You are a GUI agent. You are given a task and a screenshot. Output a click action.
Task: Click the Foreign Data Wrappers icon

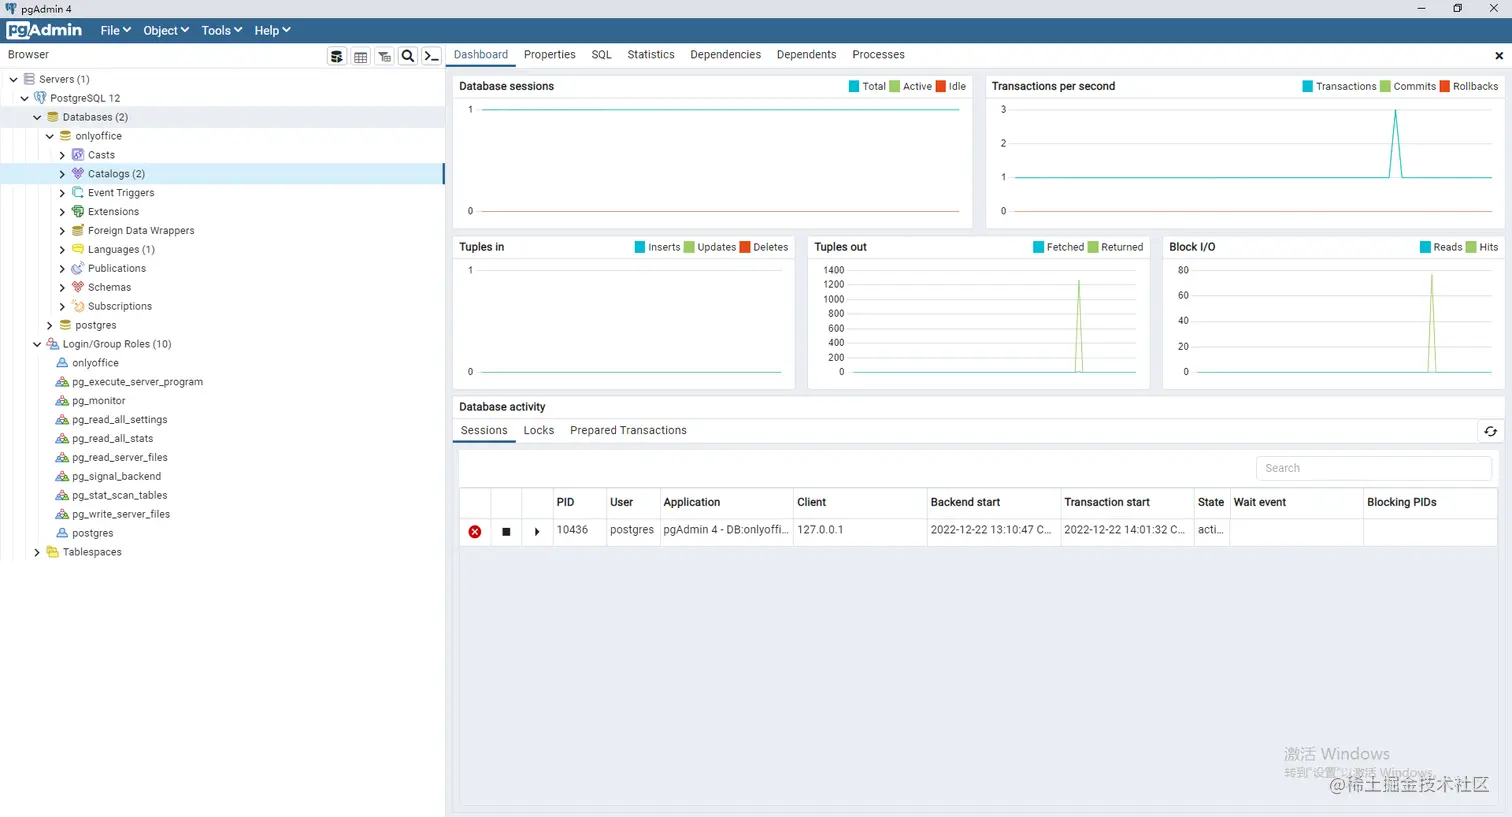tap(78, 231)
